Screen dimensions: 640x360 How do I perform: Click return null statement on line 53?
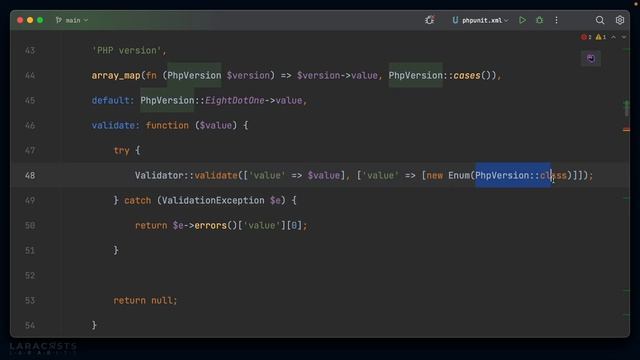(145, 300)
